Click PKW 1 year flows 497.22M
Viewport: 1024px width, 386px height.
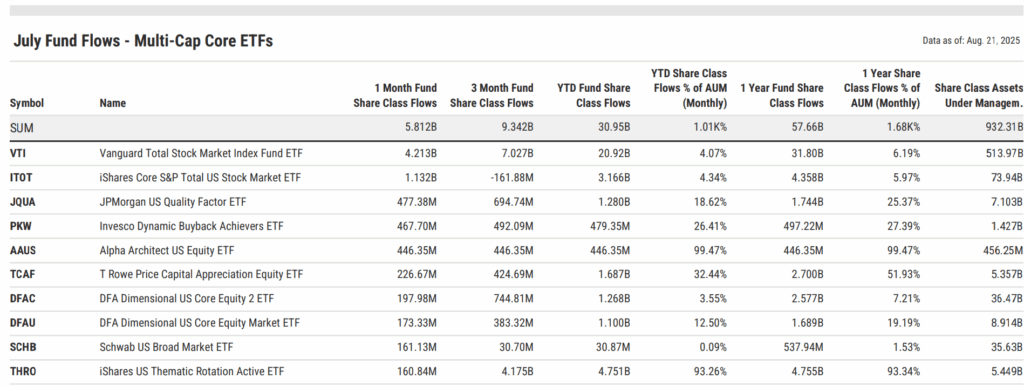click(804, 226)
